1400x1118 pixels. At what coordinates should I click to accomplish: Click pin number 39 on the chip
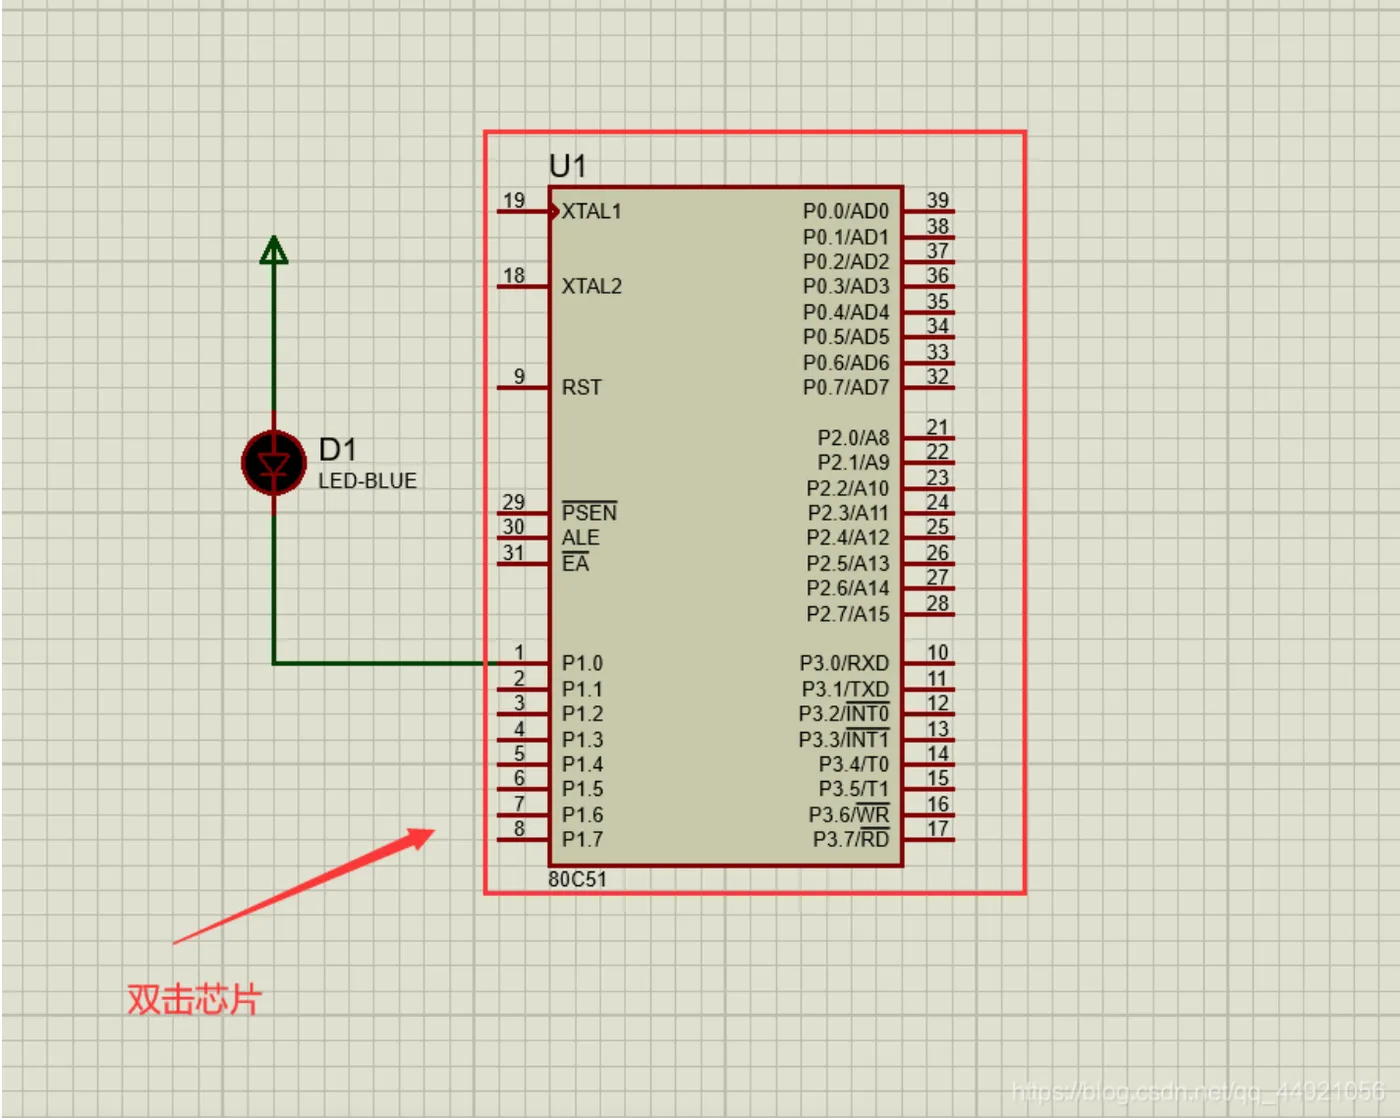[x=937, y=200]
